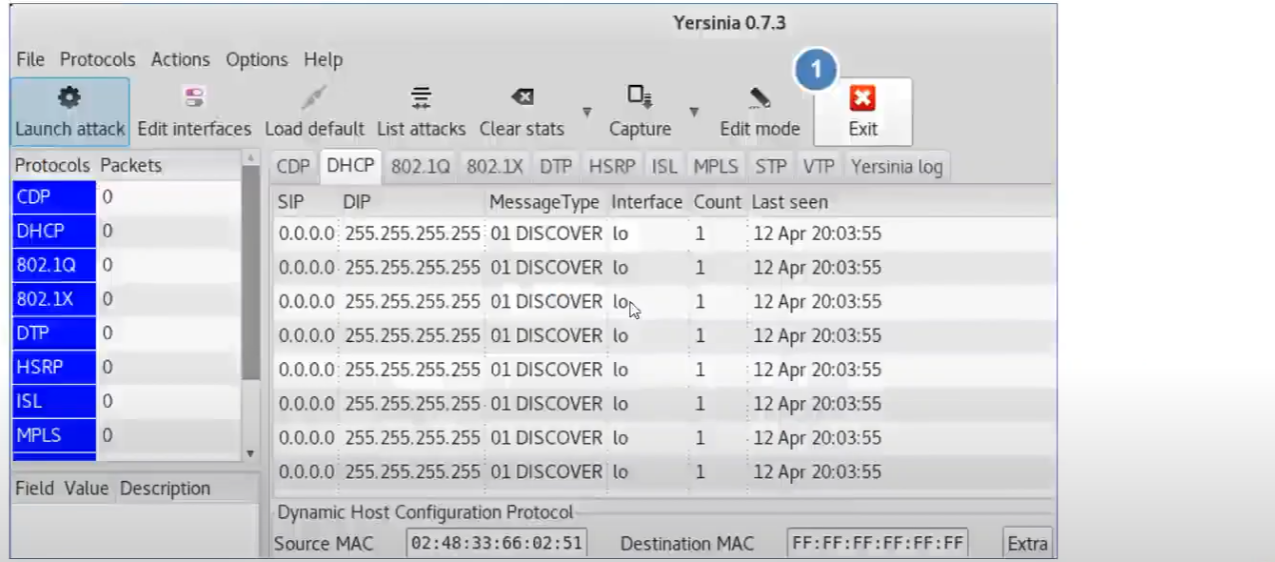Open the File menu
1275x562 pixels.
click(30, 60)
